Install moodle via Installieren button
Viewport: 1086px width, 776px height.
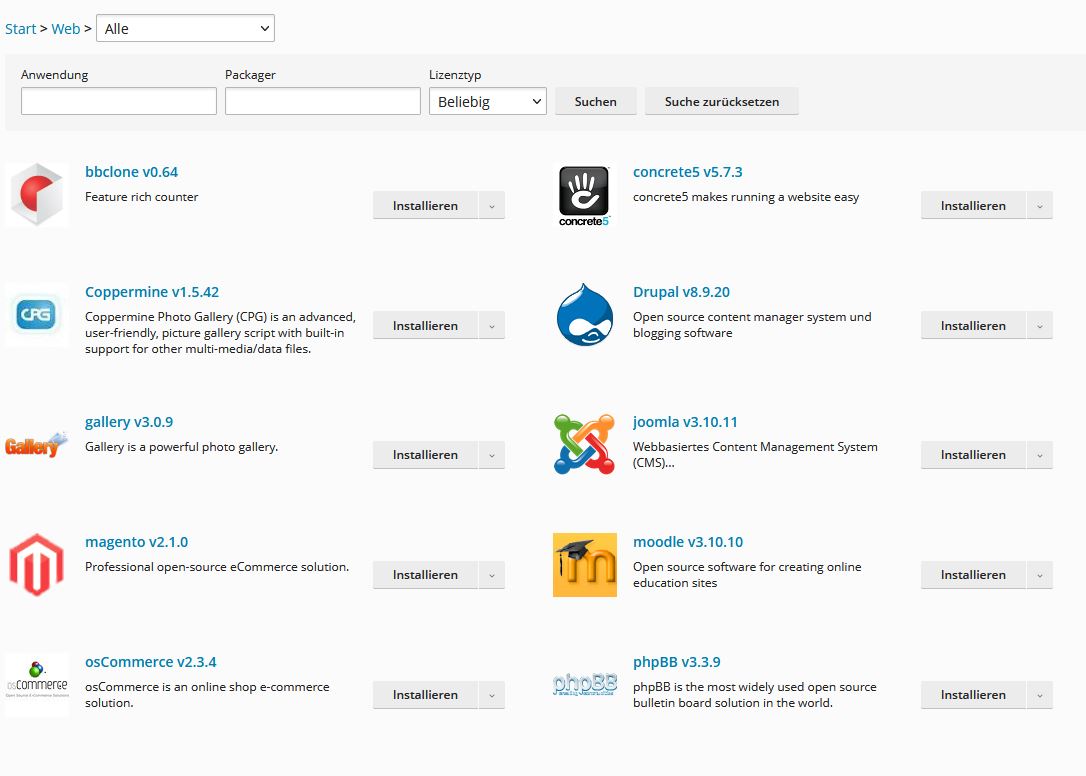[x=973, y=575]
